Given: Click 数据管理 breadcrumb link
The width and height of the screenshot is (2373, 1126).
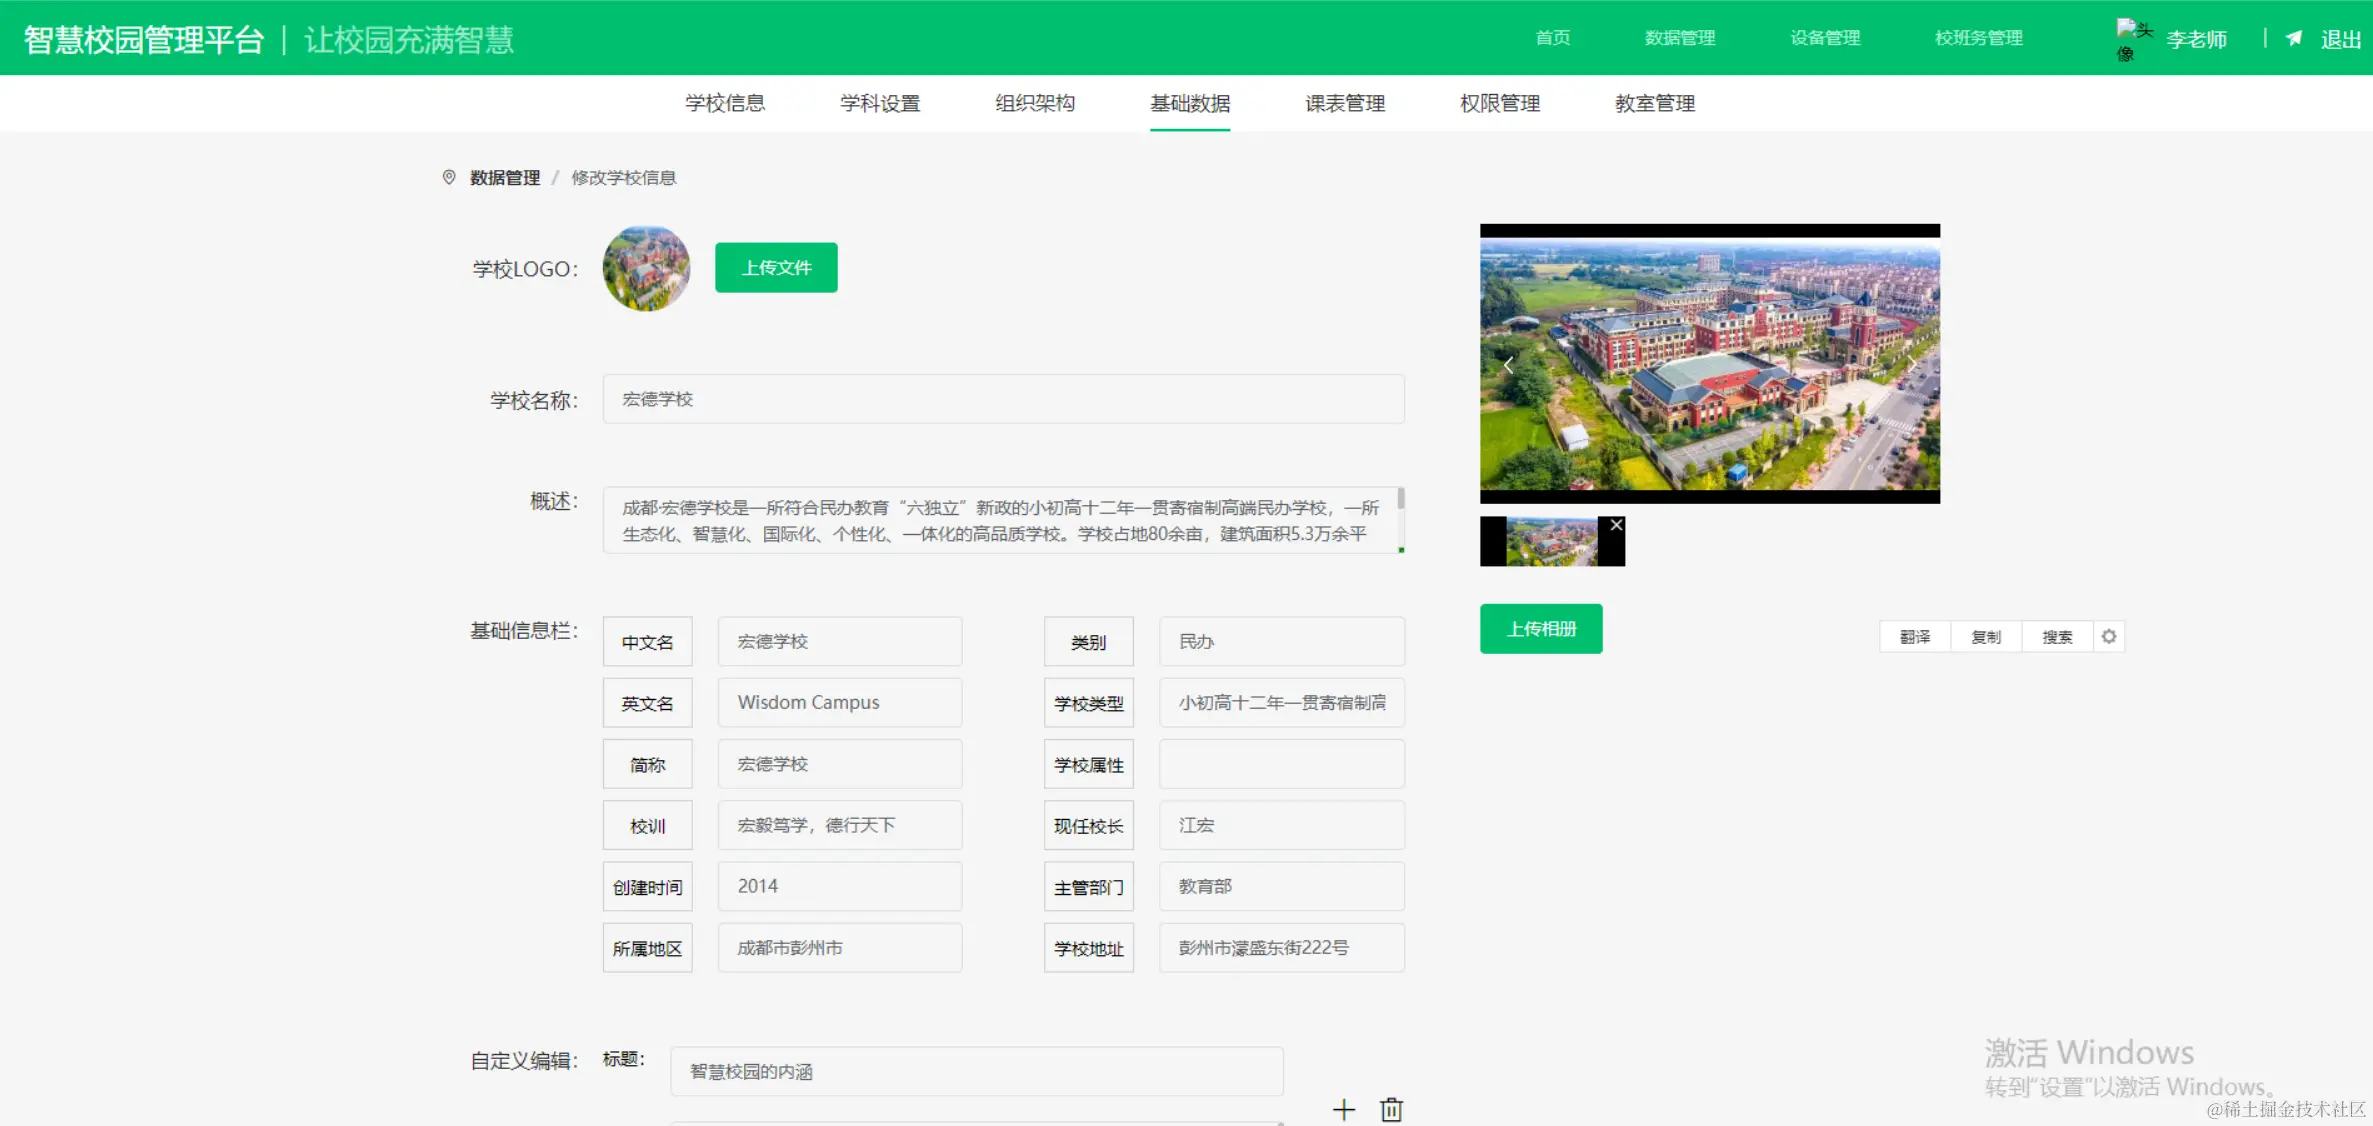Looking at the screenshot, I should click(505, 177).
